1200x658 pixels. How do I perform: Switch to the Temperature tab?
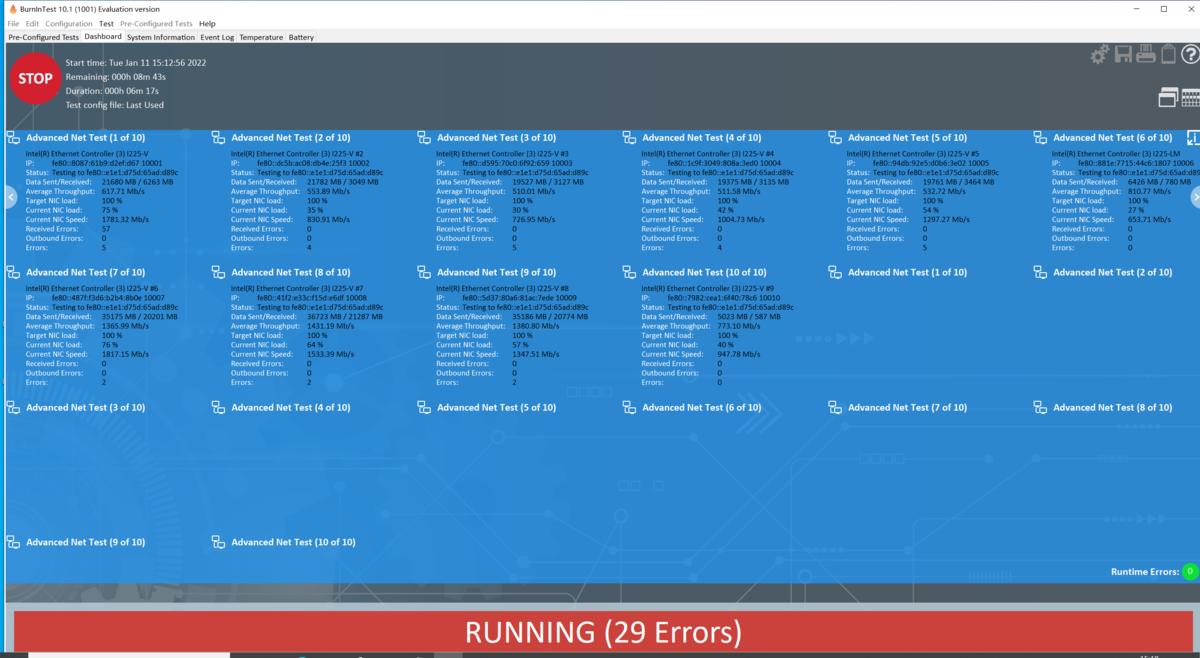point(261,37)
